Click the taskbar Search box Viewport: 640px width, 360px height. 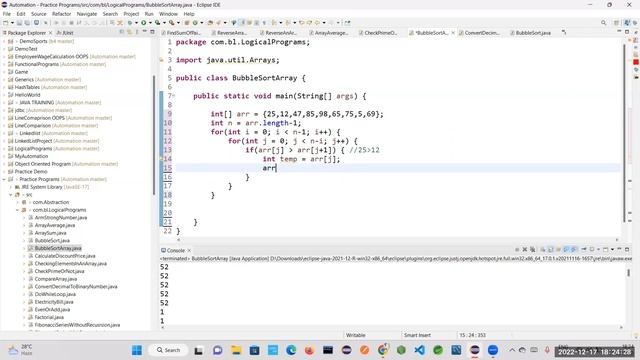click(x=169, y=350)
